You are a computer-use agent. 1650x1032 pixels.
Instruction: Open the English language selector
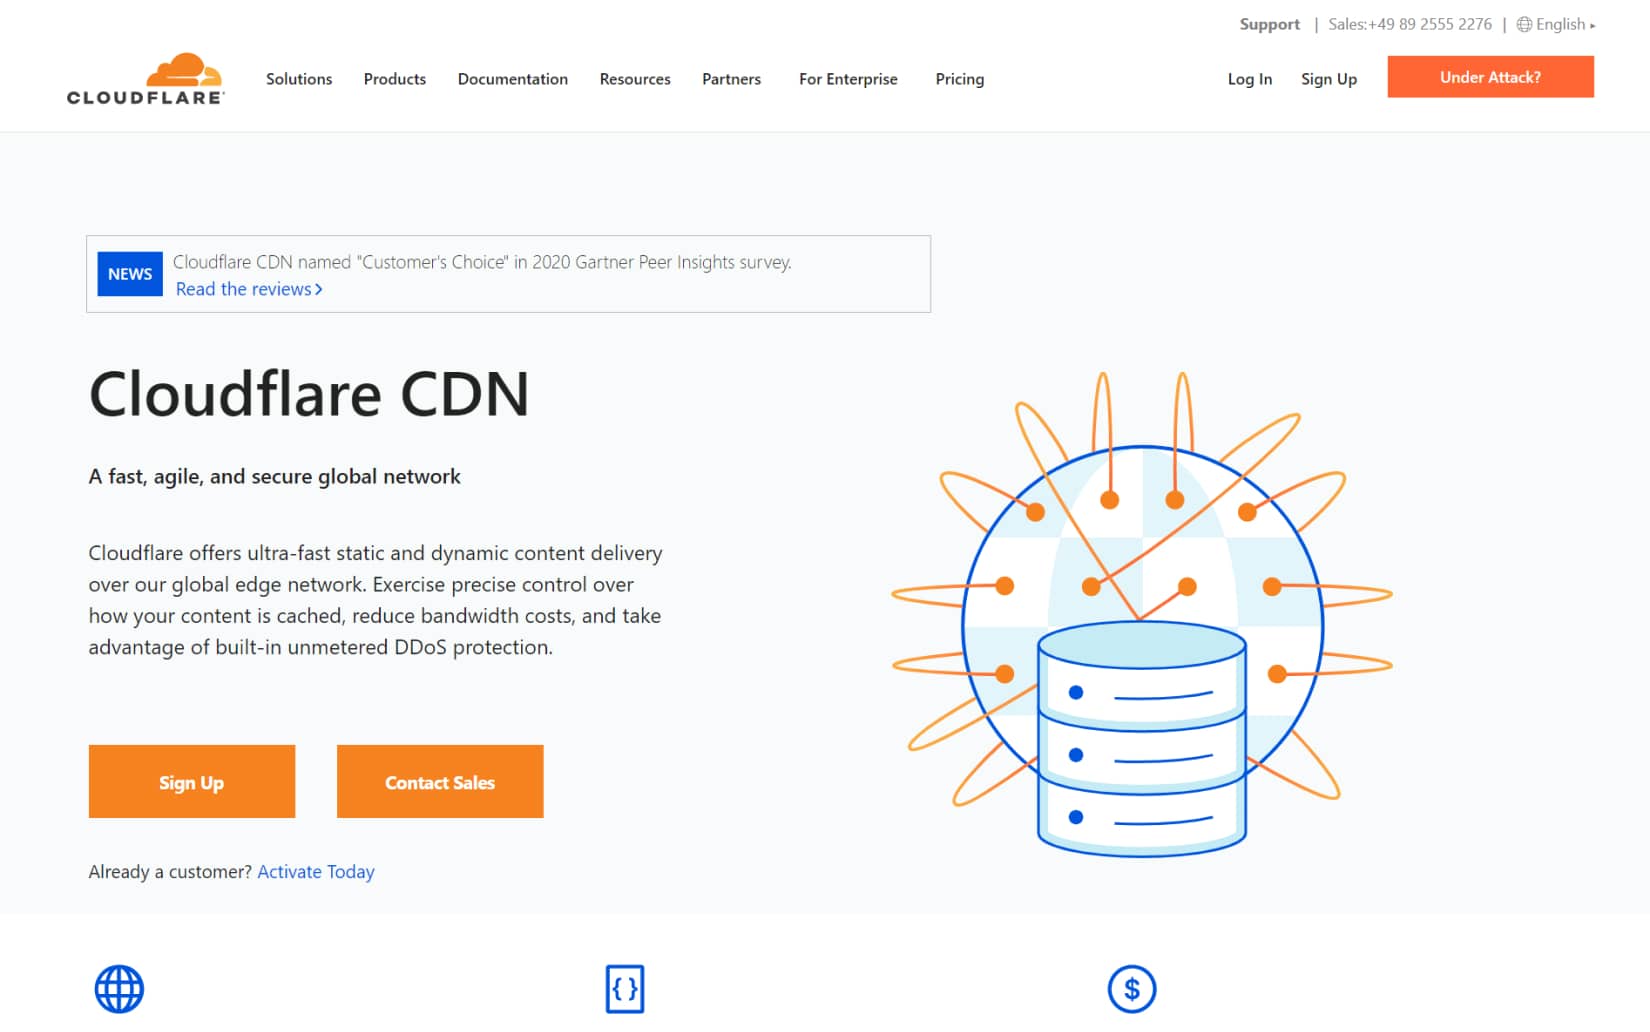point(1560,24)
